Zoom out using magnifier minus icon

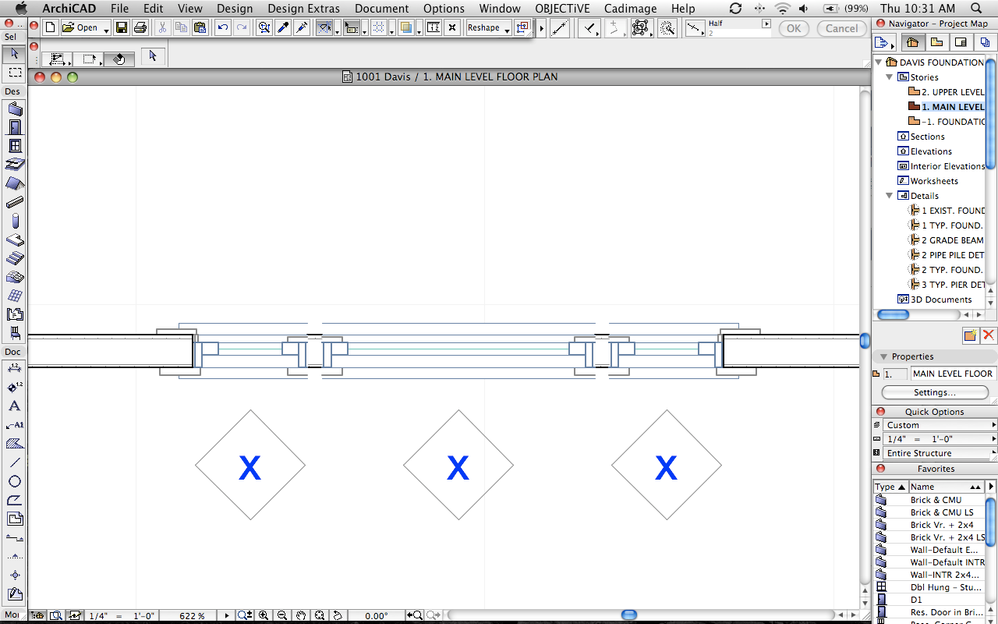pyautogui.click(x=281, y=616)
